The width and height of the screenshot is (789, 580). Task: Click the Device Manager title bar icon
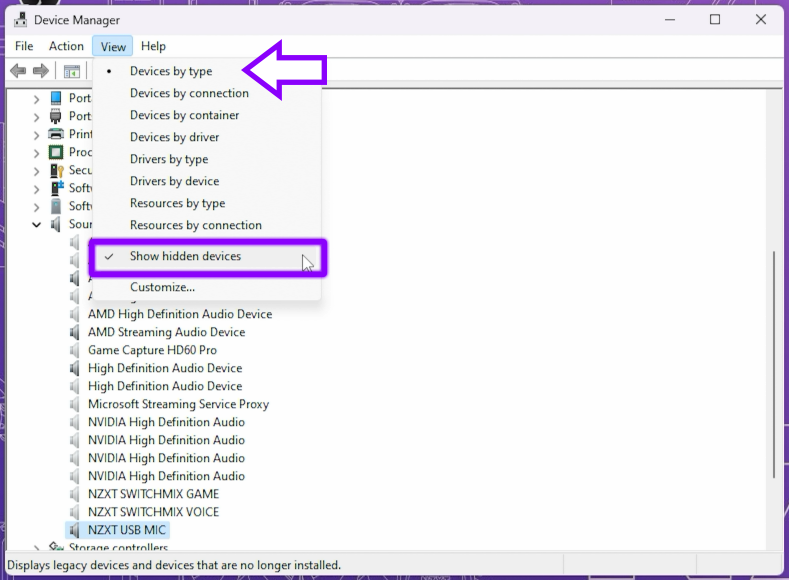21,20
